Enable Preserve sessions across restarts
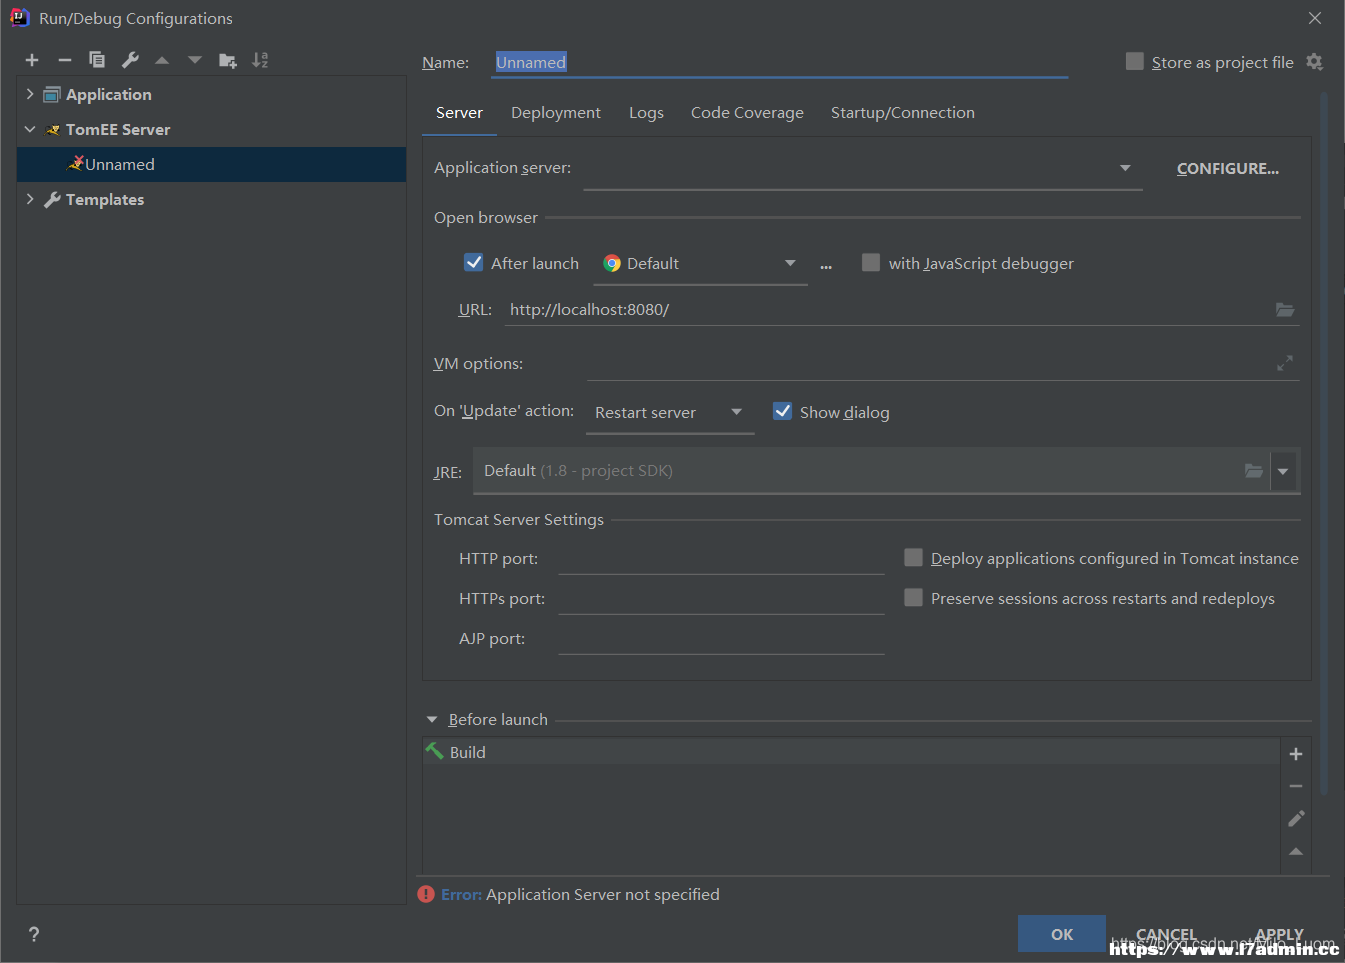 913,598
